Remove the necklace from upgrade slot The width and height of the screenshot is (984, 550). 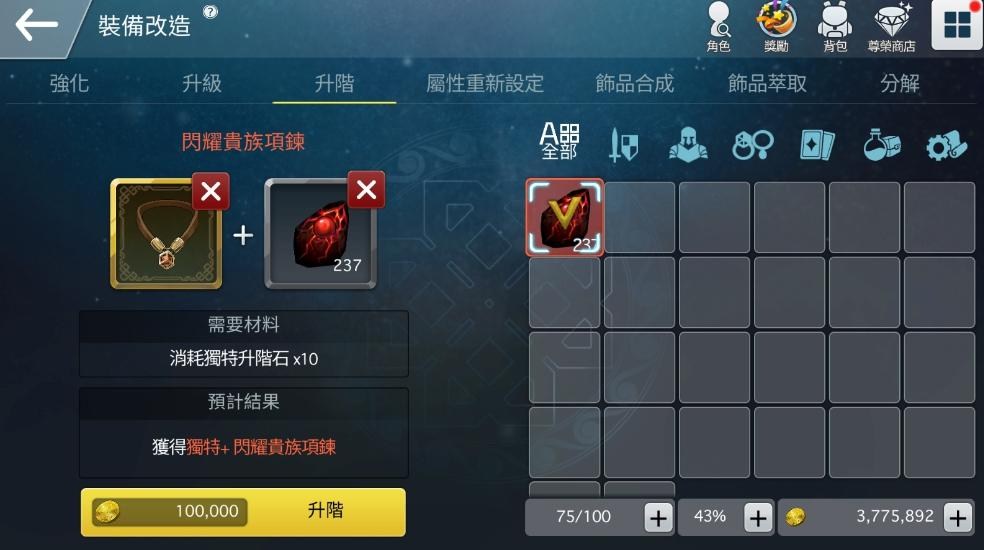coord(210,191)
